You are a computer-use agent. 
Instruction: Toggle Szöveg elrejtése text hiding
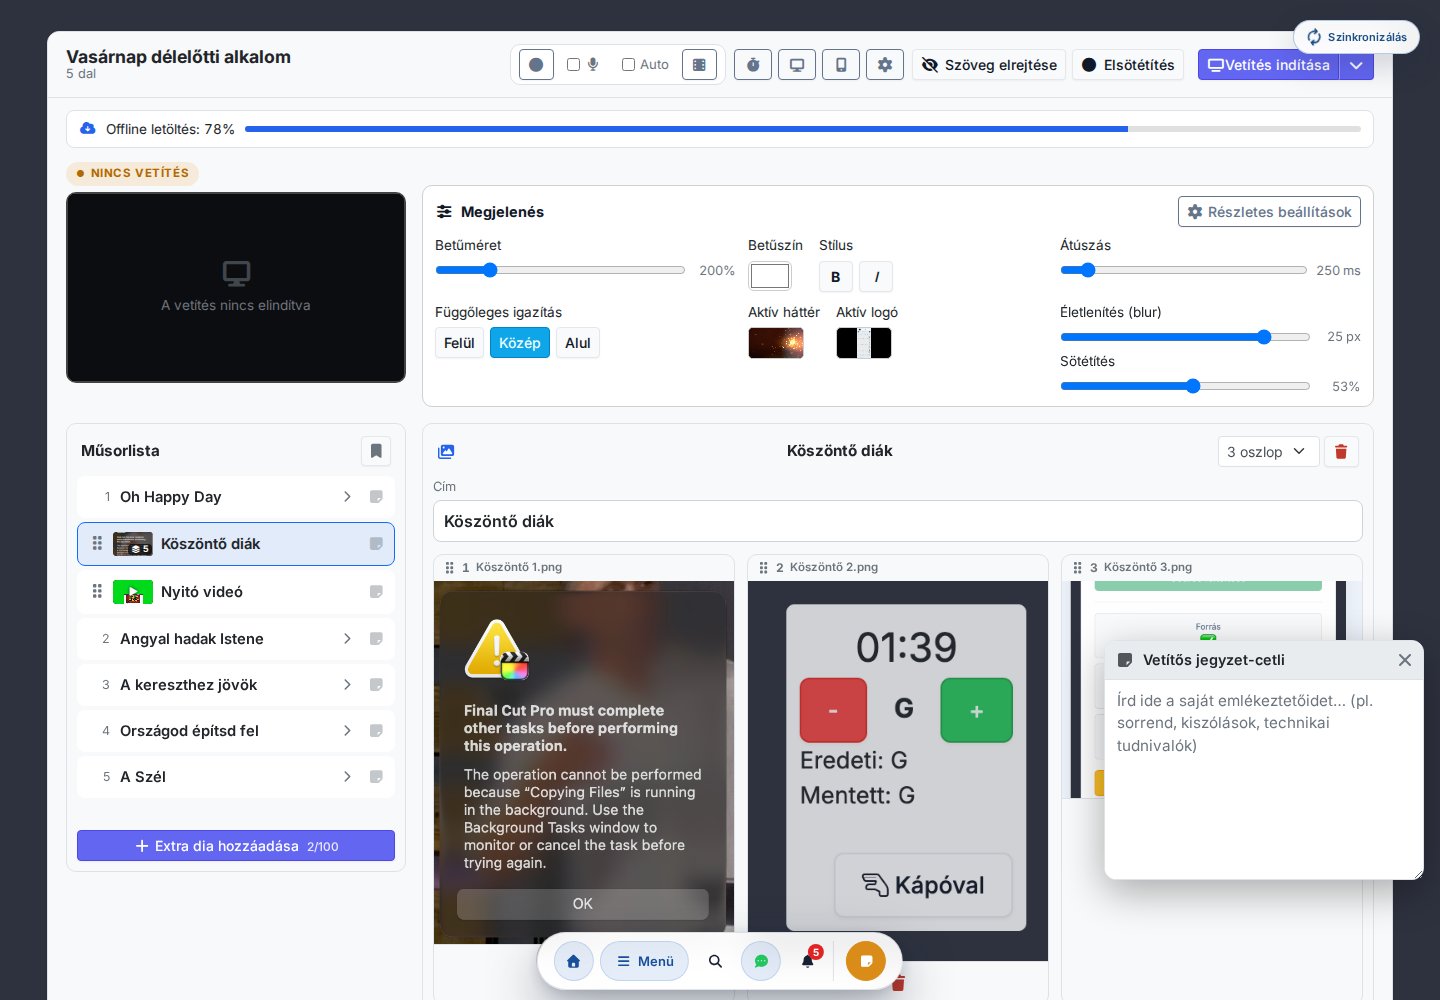(989, 65)
